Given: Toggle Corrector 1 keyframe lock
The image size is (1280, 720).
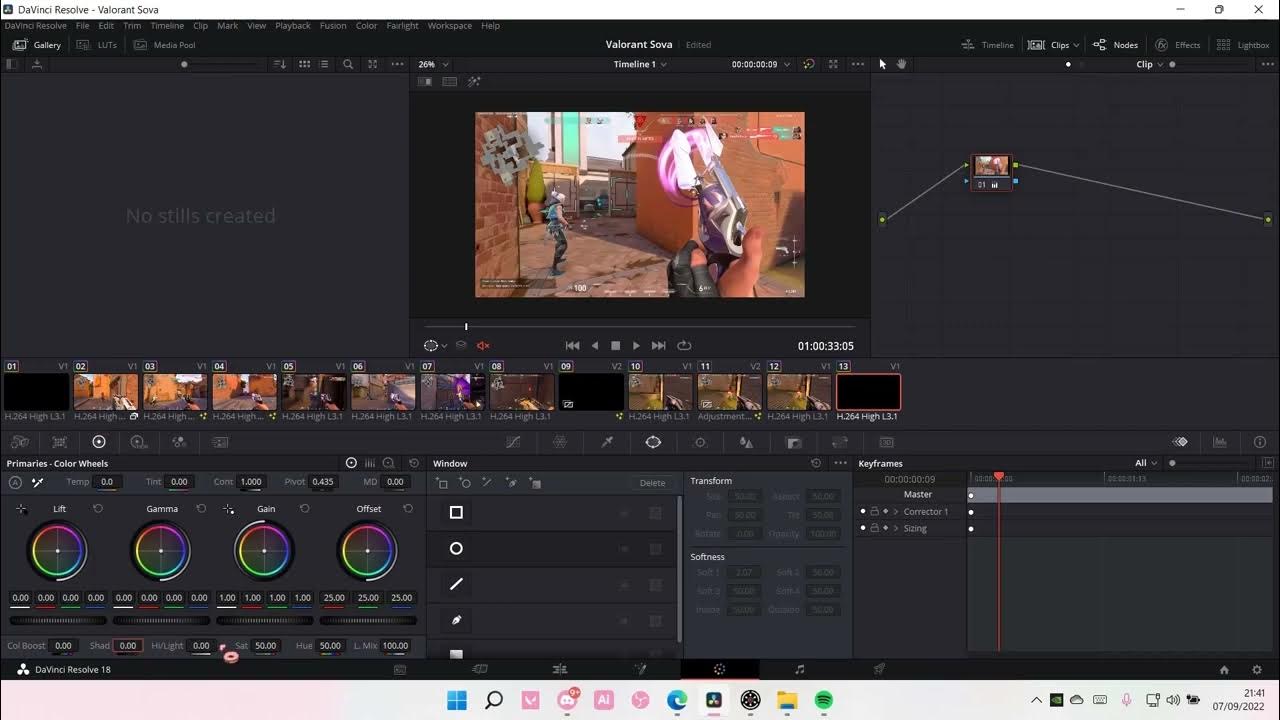Looking at the screenshot, I should click(x=874, y=511).
